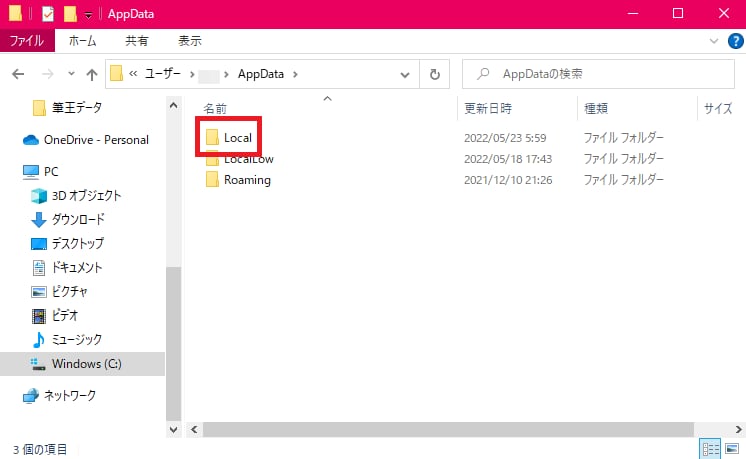Screen dimensions: 746x459
Task: Select OneDrive - Personal in sidebar
Action: point(96,140)
